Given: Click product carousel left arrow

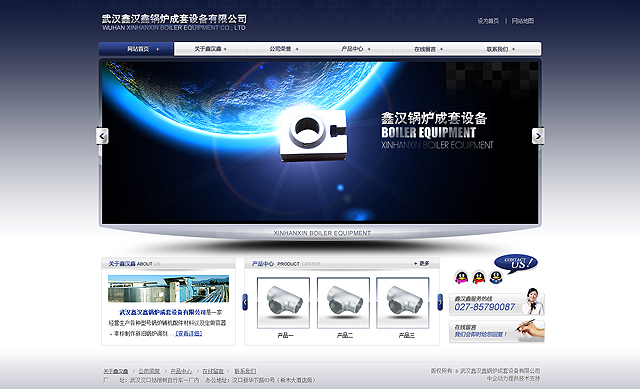Looking at the screenshot, I should 245,302.
